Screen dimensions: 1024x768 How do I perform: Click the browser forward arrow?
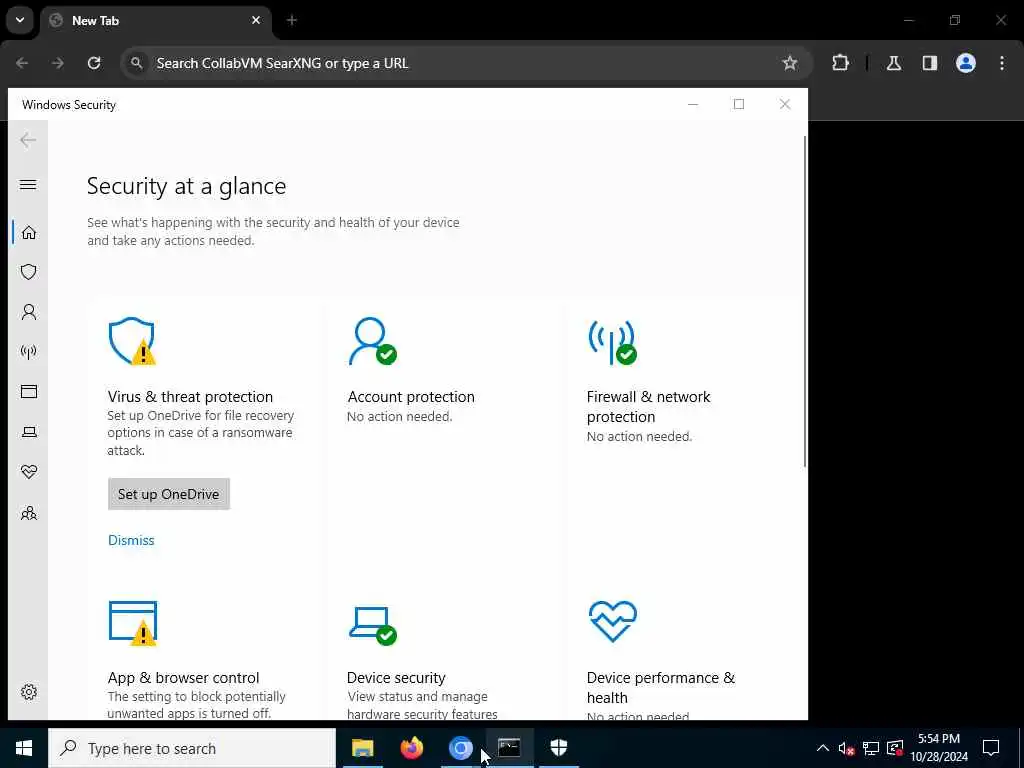[x=58, y=63]
